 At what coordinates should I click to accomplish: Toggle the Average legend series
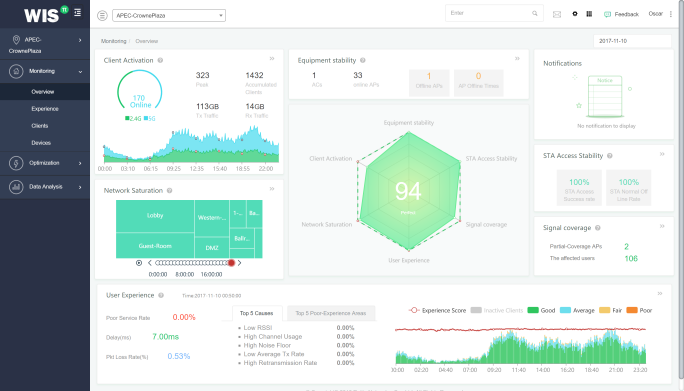[x=577, y=311]
